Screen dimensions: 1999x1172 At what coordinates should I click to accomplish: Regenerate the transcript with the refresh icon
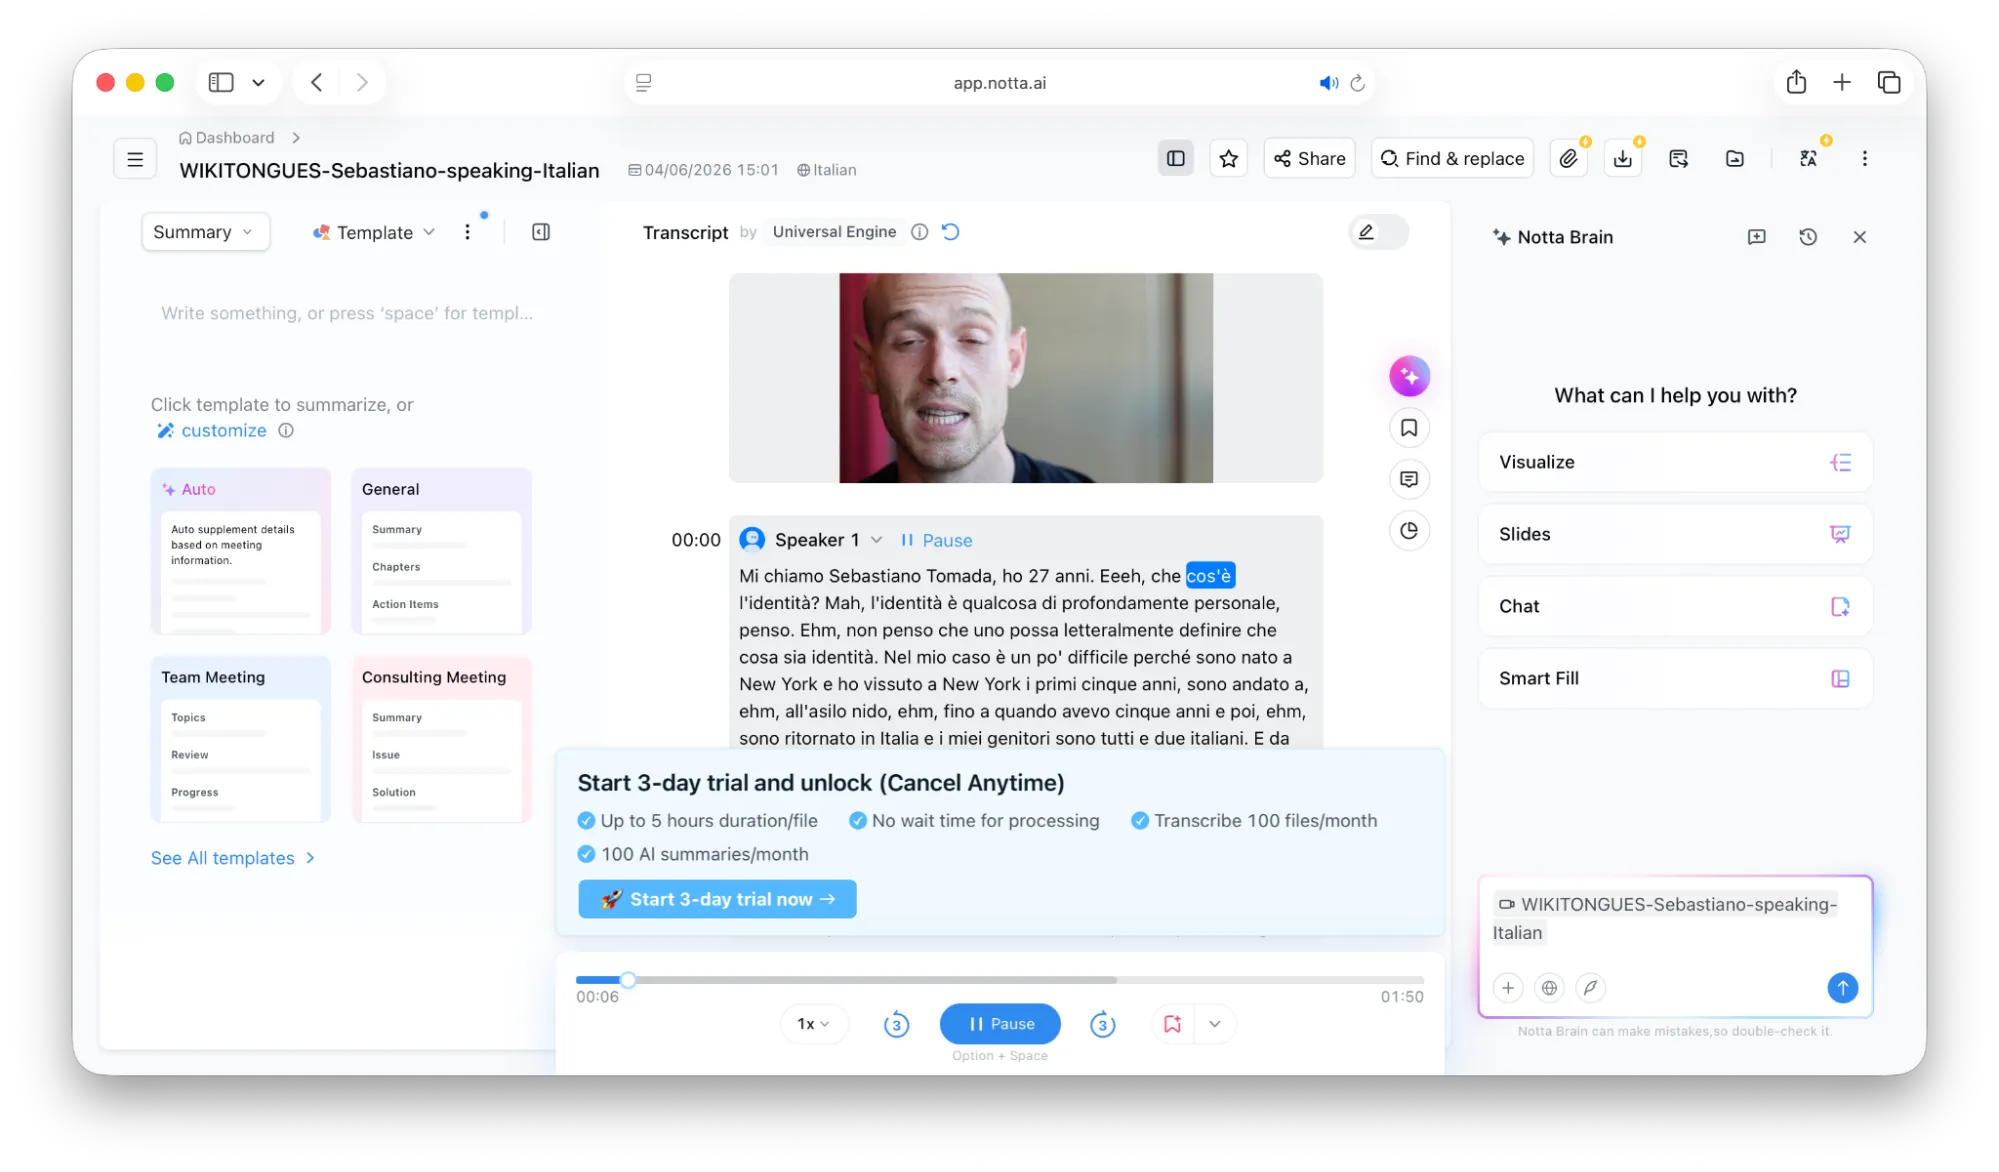(x=951, y=232)
